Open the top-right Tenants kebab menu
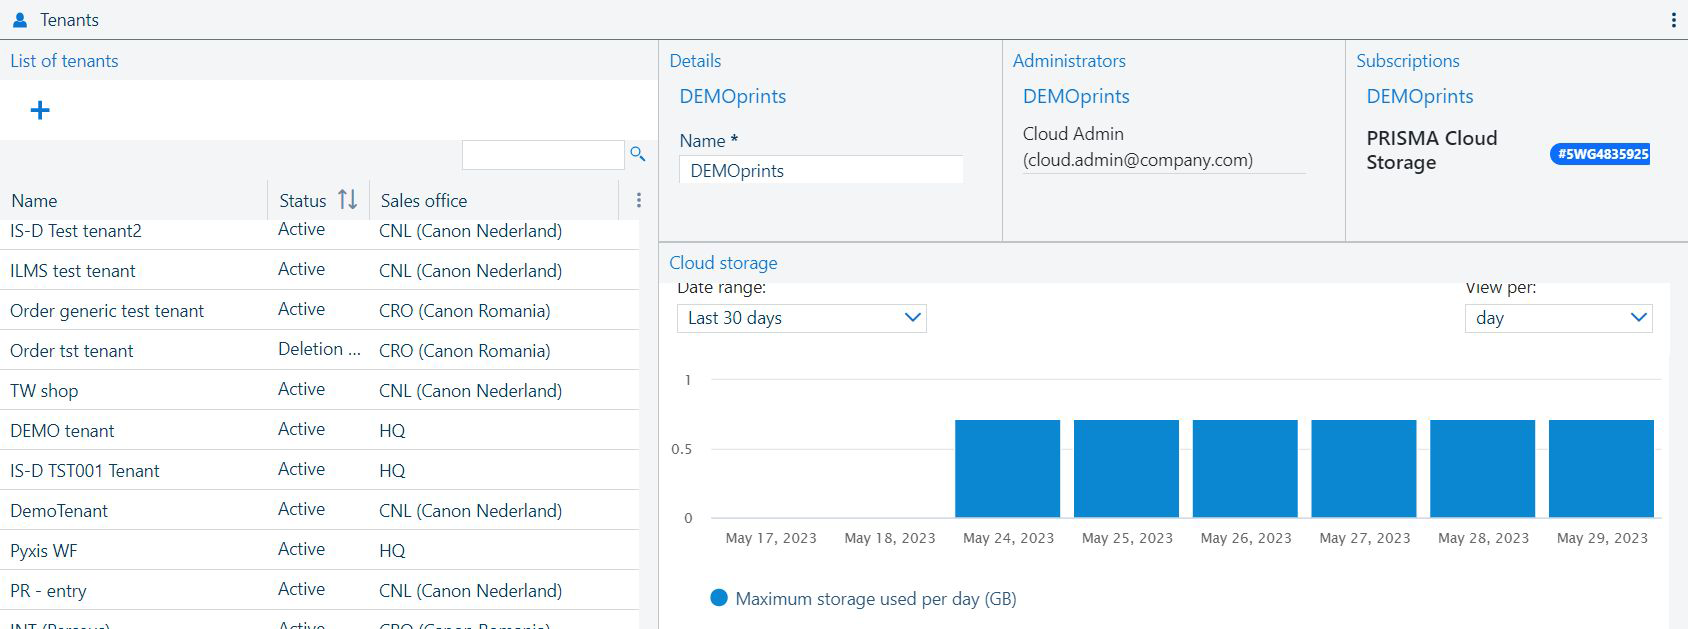 [1673, 20]
